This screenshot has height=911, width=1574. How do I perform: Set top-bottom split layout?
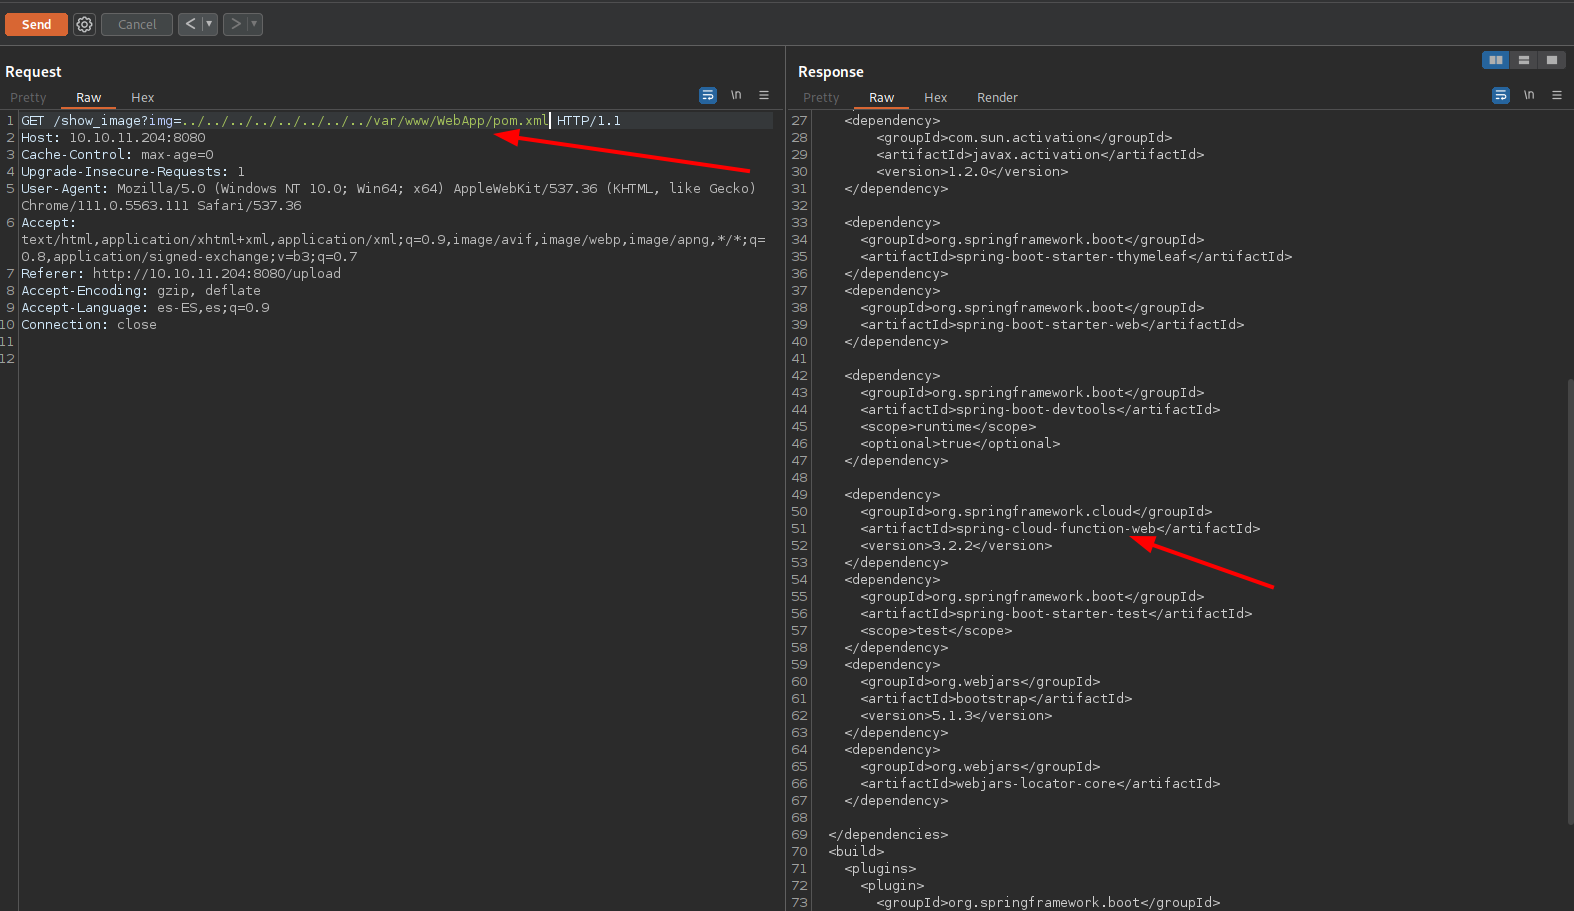tap(1524, 60)
